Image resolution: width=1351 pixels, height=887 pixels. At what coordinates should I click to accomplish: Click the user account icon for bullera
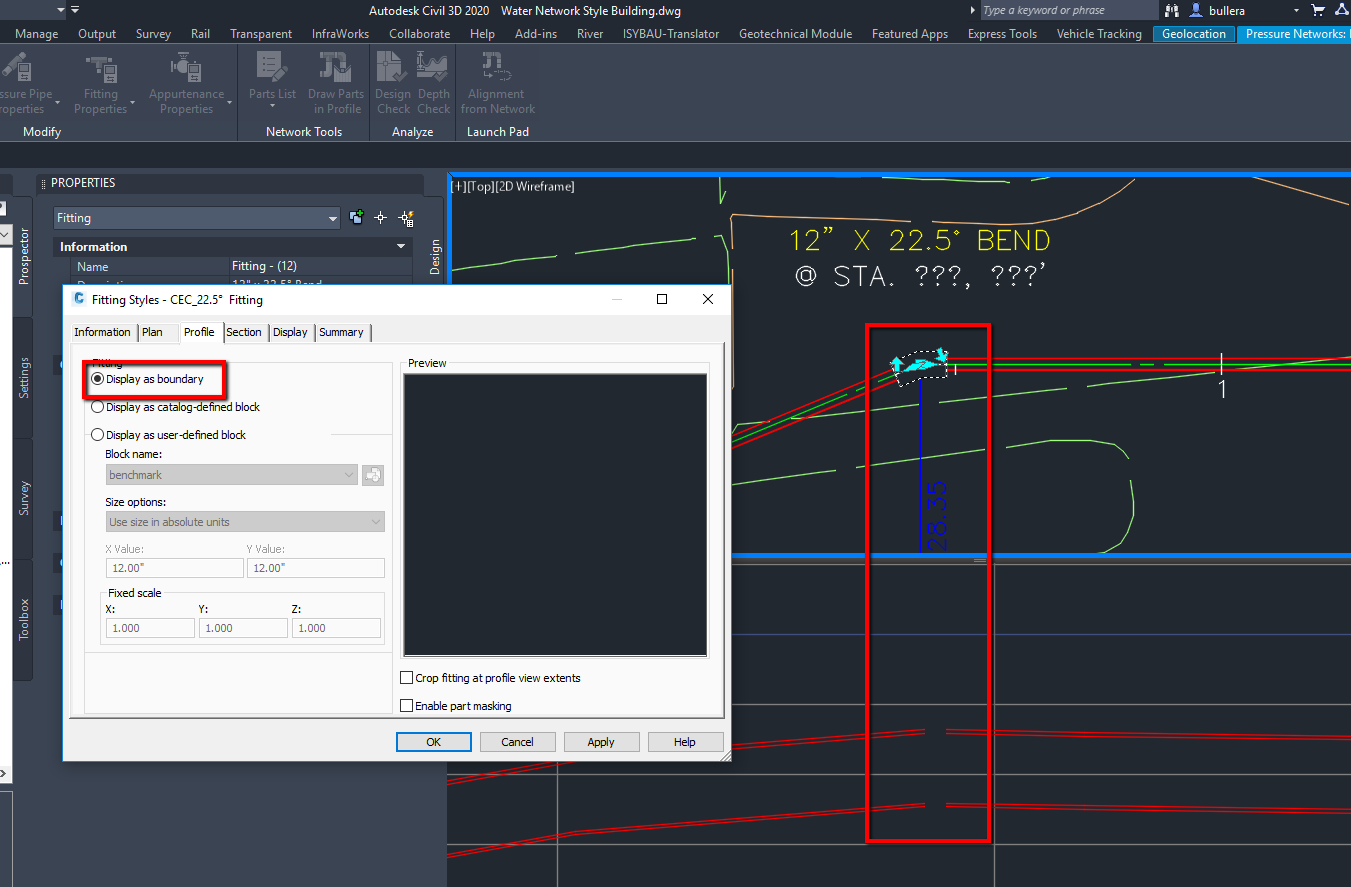pyautogui.click(x=1196, y=10)
